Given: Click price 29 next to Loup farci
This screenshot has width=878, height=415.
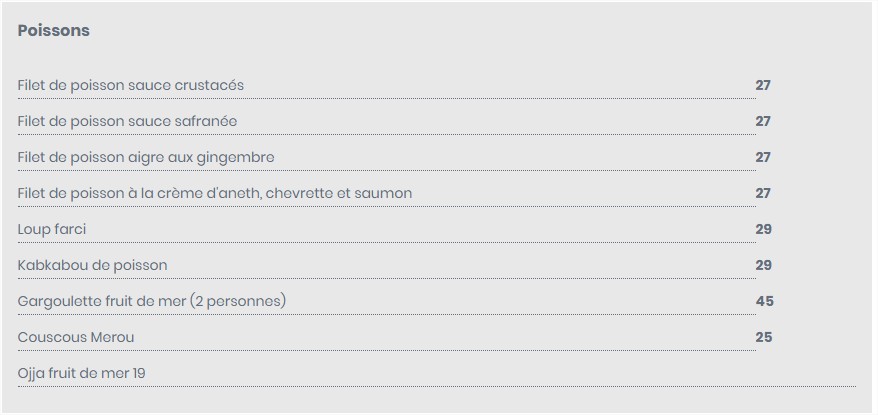Looking at the screenshot, I should point(764,229).
